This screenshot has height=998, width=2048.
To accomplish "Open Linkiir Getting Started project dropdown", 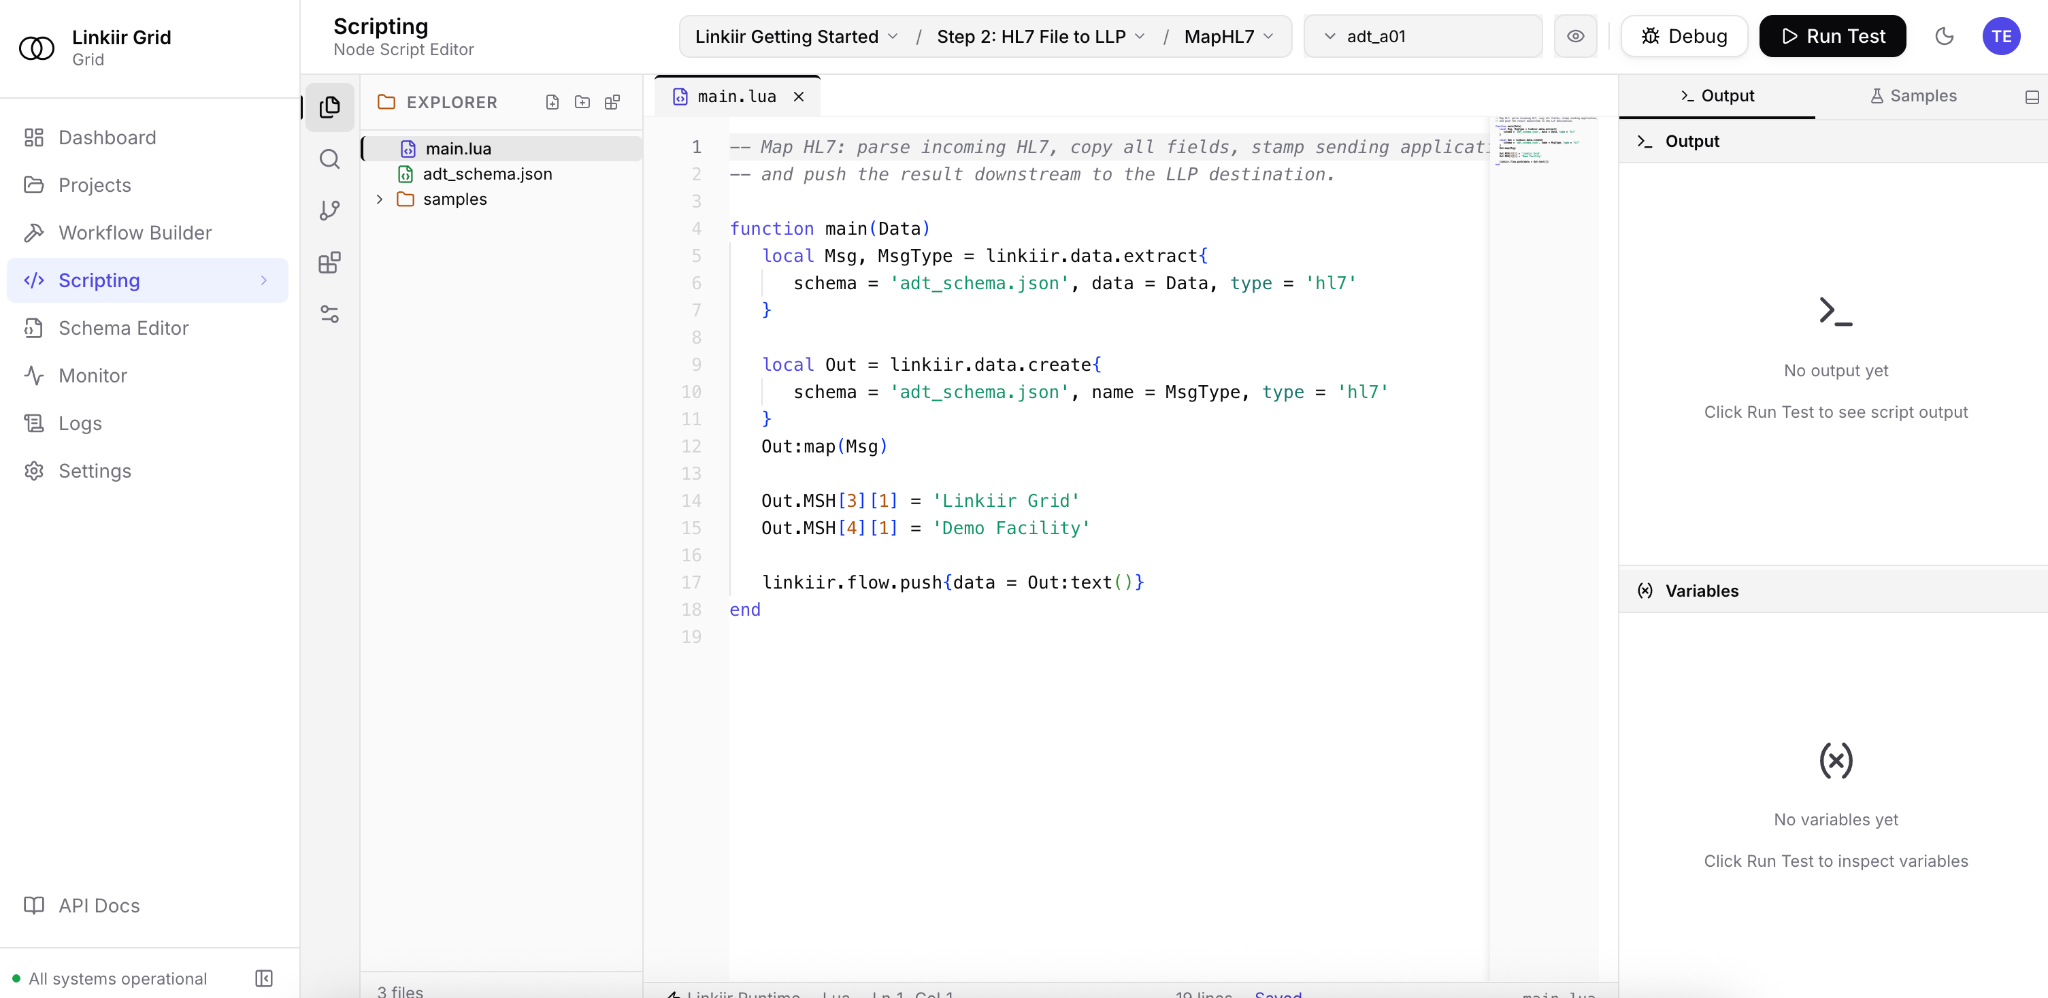I will pyautogui.click(x=796, y=37).
